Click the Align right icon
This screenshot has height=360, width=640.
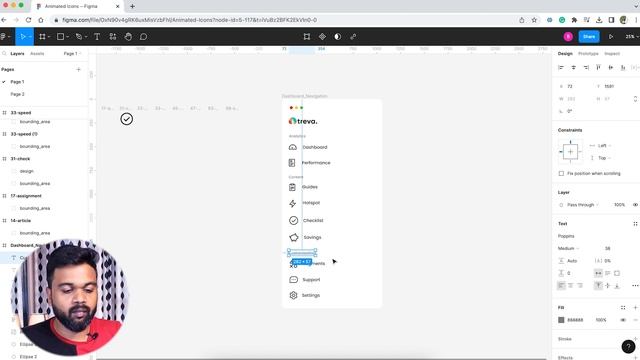(x=586, y=67)
